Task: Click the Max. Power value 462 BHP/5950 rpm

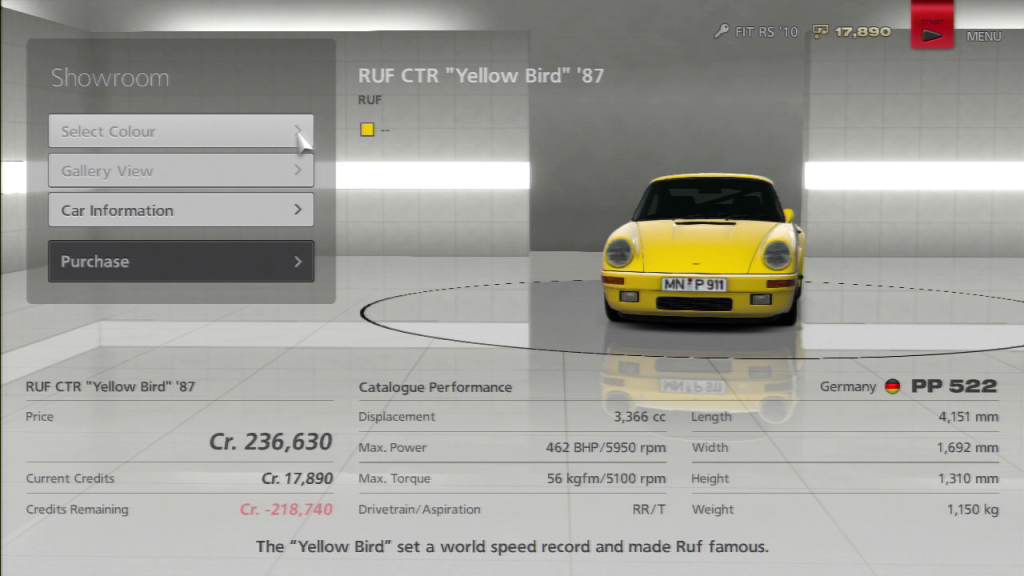Action: point(606,448)
